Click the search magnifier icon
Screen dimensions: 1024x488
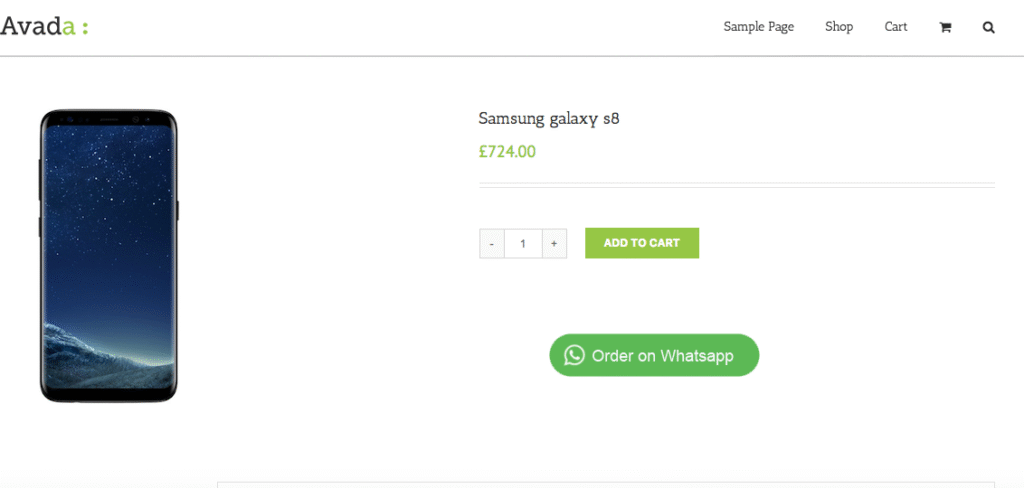(x=989, y=27)
